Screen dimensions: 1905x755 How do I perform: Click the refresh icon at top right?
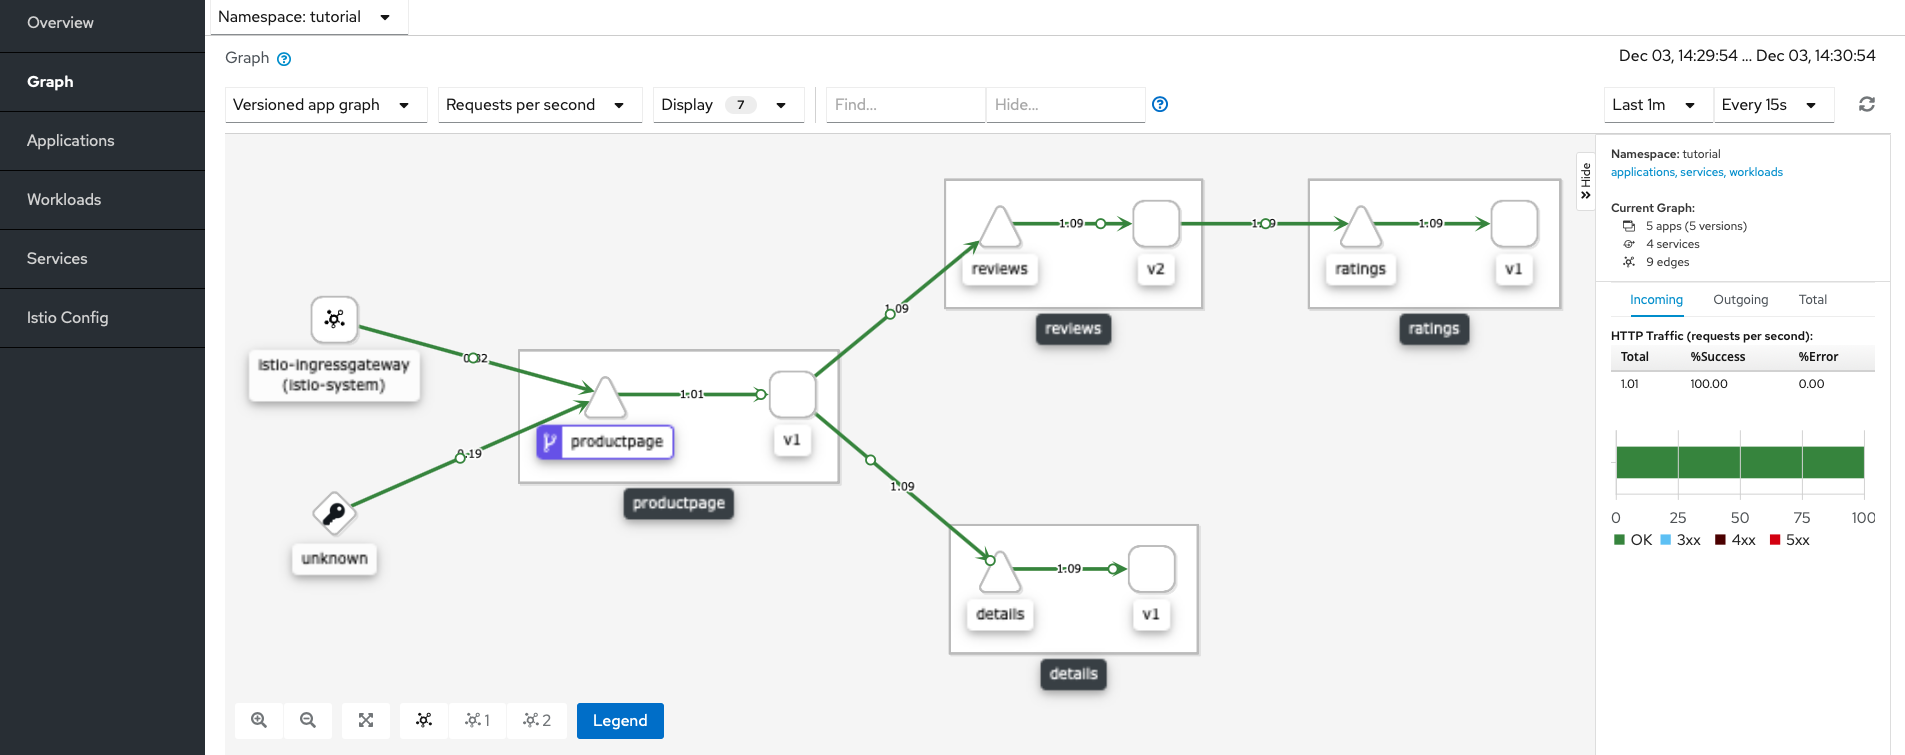1866,104
